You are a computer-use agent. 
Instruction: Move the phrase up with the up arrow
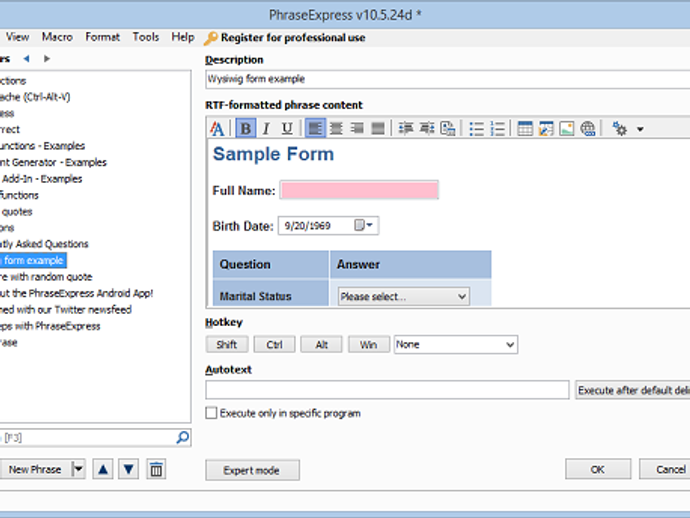(x=103, y=470)
